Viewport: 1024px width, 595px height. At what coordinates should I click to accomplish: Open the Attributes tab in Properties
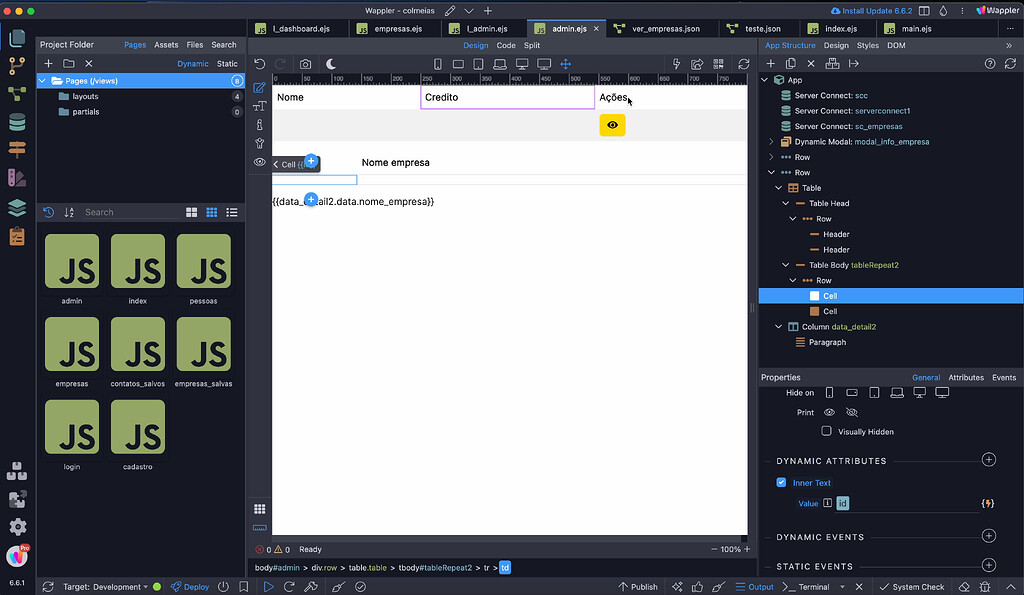pyautogui.click(x=966, y=377)
